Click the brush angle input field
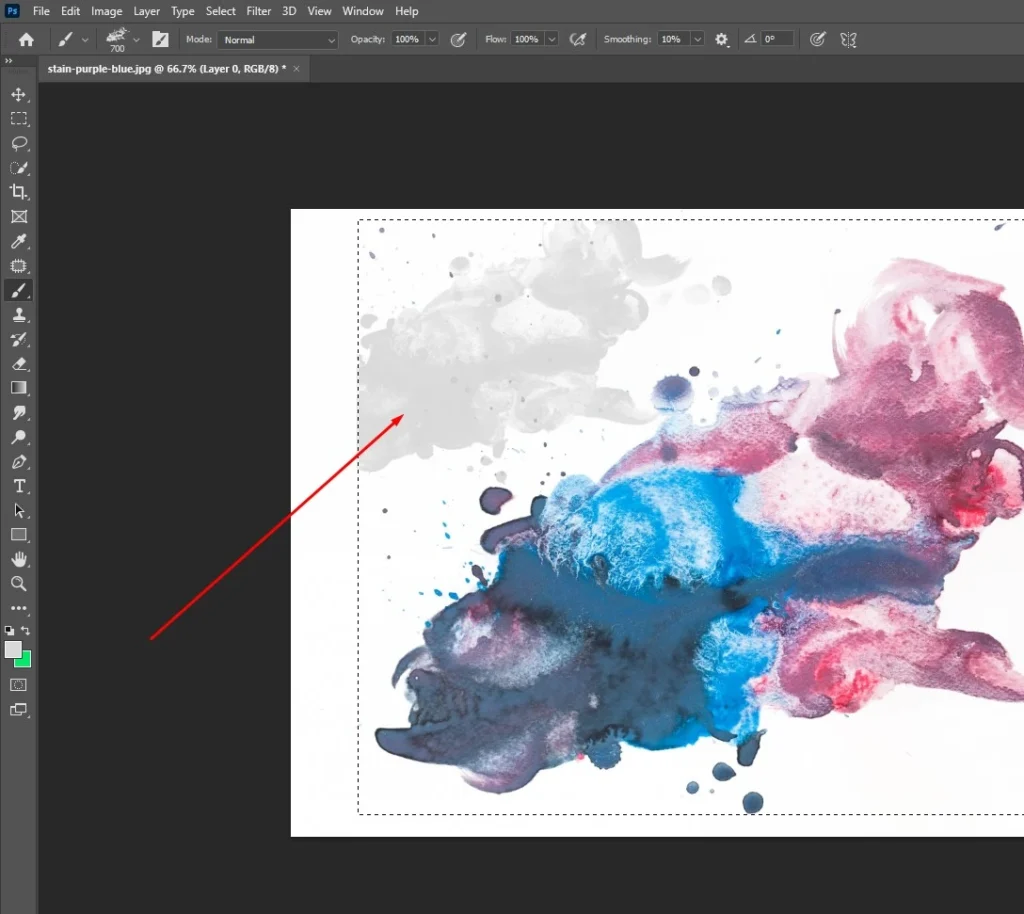 (x=777, y=39)
